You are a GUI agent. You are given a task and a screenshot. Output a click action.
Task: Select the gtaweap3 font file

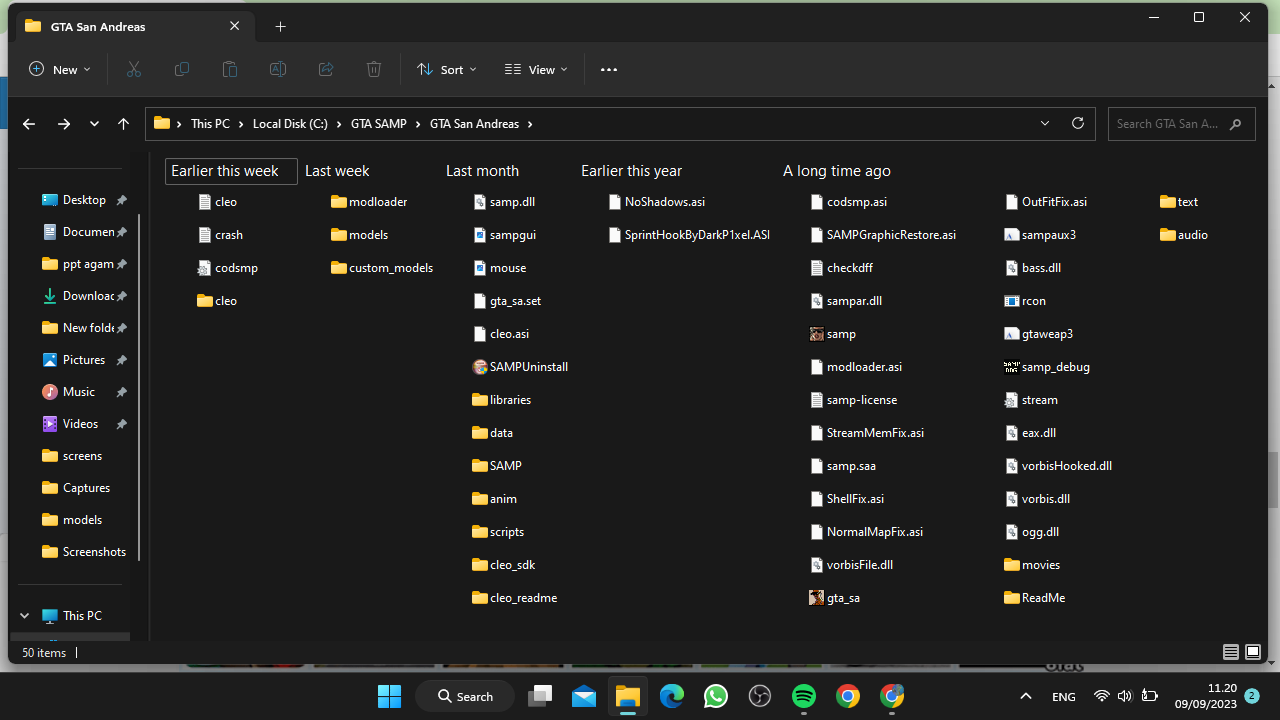[1038, 334]
